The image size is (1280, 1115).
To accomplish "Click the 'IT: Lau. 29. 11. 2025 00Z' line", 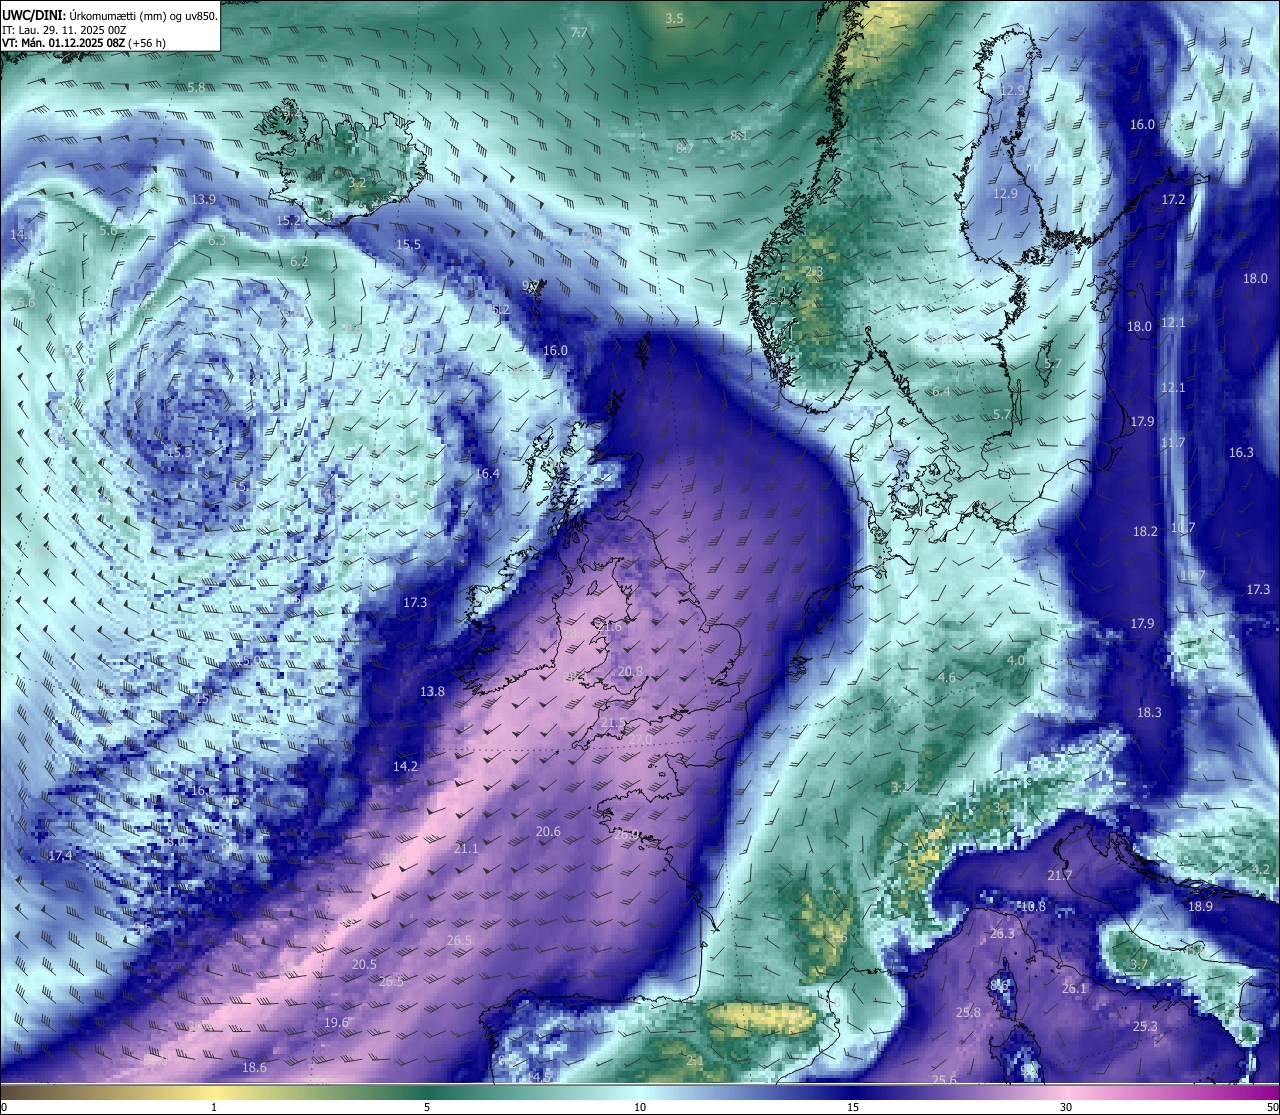I will 64,29.
